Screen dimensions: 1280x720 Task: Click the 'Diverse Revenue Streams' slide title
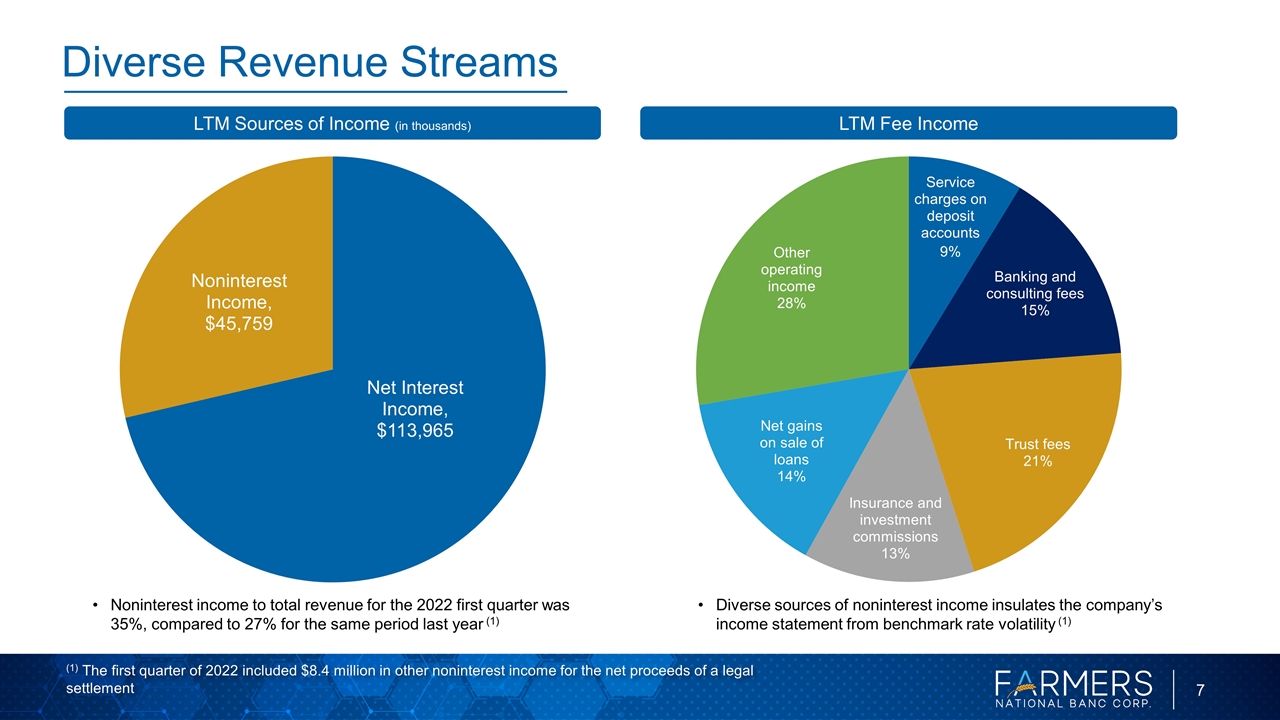pyautogui.click(x=310, y=63)
